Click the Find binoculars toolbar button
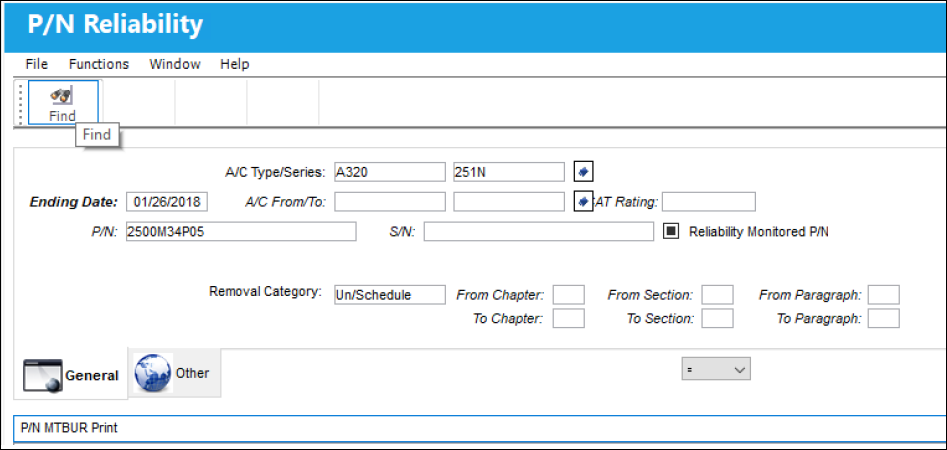The width and height of the screenshot is (947, 450). (63, 102)
